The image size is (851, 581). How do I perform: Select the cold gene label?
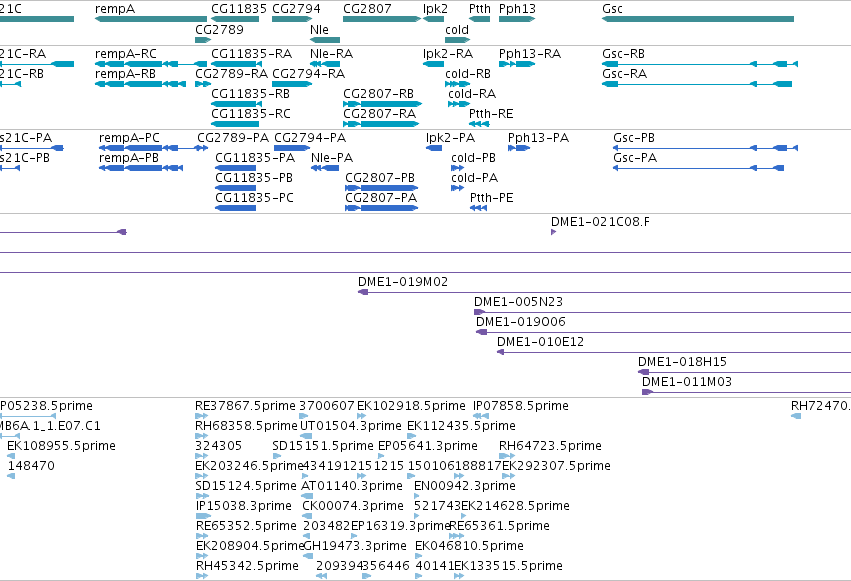click(457, 29)
